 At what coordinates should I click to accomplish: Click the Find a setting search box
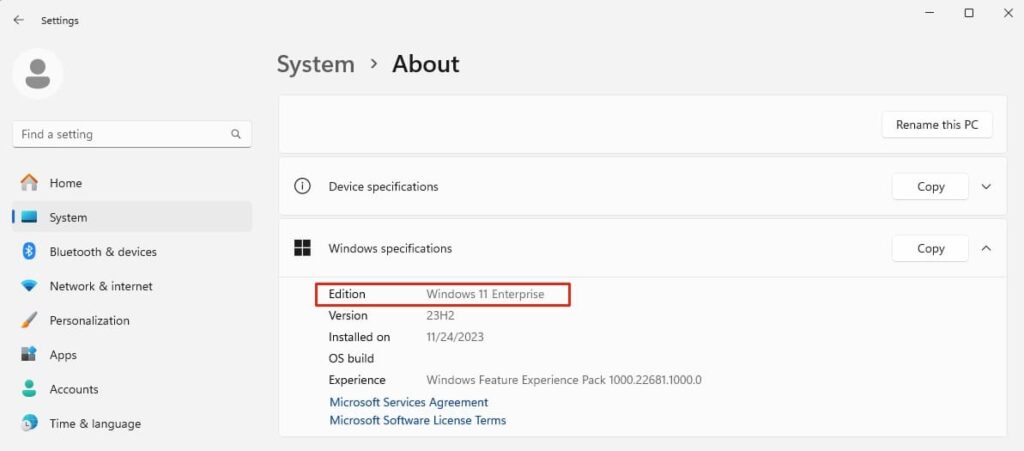pos(120,134)
